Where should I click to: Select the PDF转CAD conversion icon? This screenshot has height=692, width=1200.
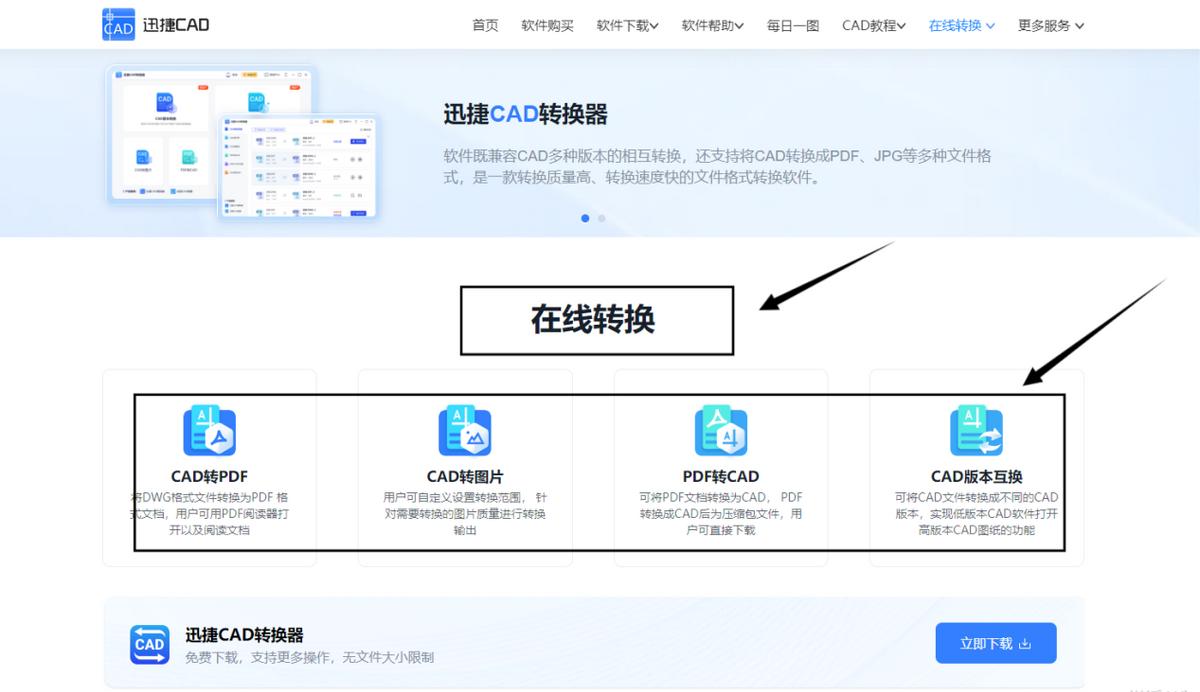click(720, 428)
